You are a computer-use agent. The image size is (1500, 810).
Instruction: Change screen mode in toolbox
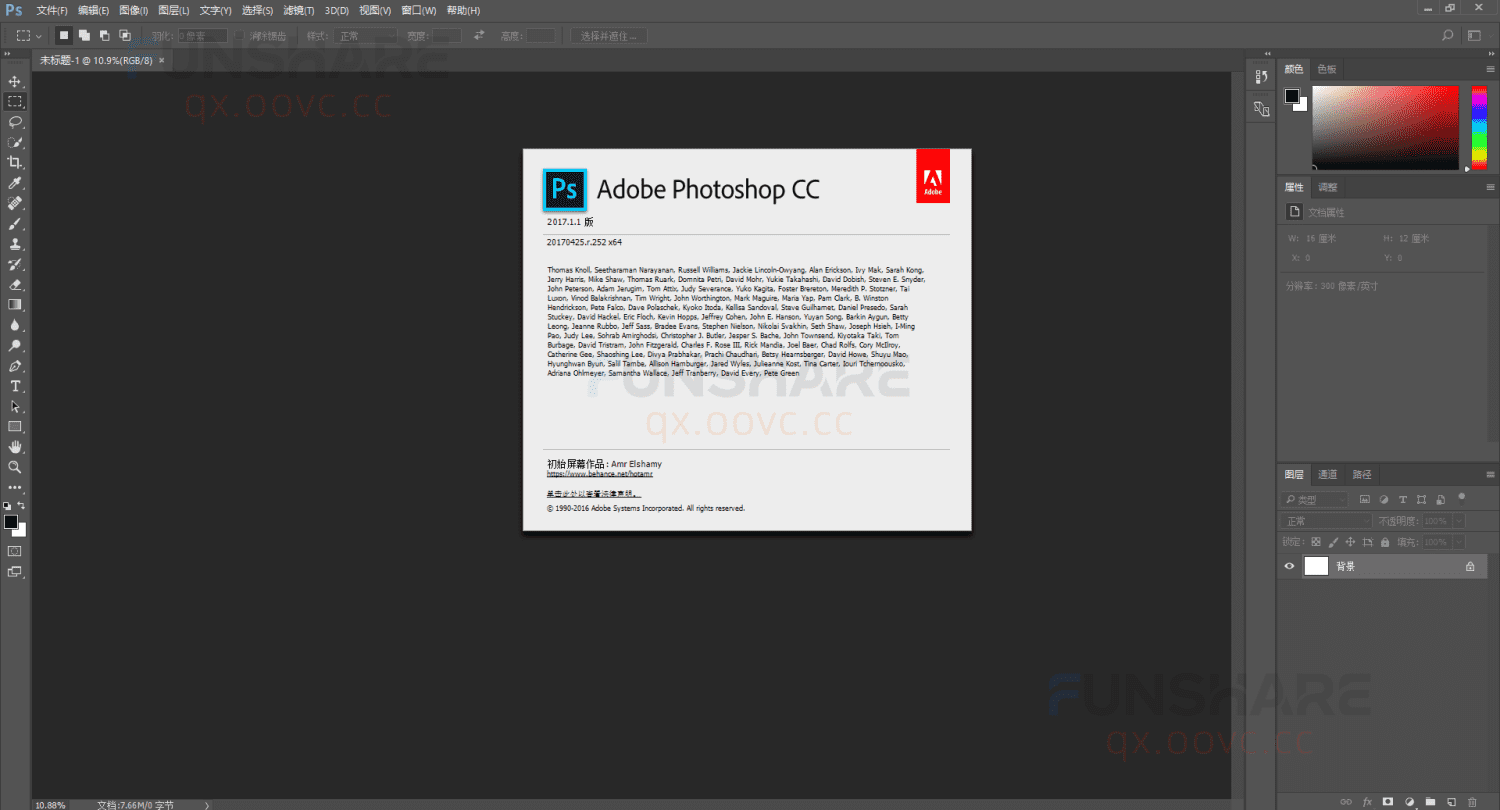point(15,572)
